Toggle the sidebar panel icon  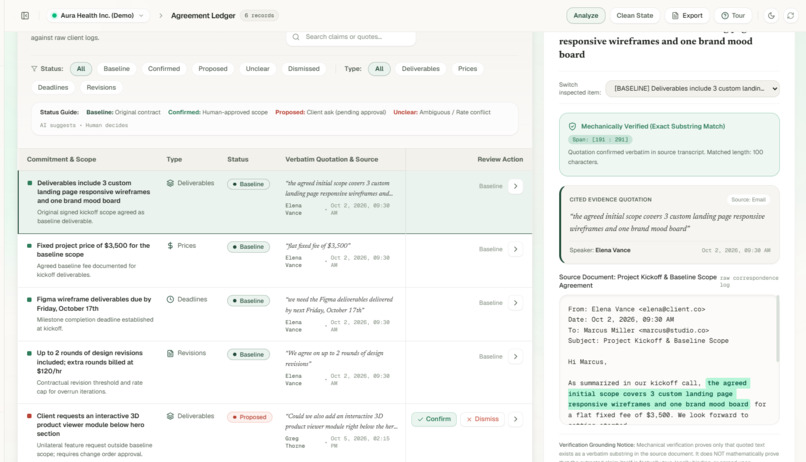tap(25, 15)
